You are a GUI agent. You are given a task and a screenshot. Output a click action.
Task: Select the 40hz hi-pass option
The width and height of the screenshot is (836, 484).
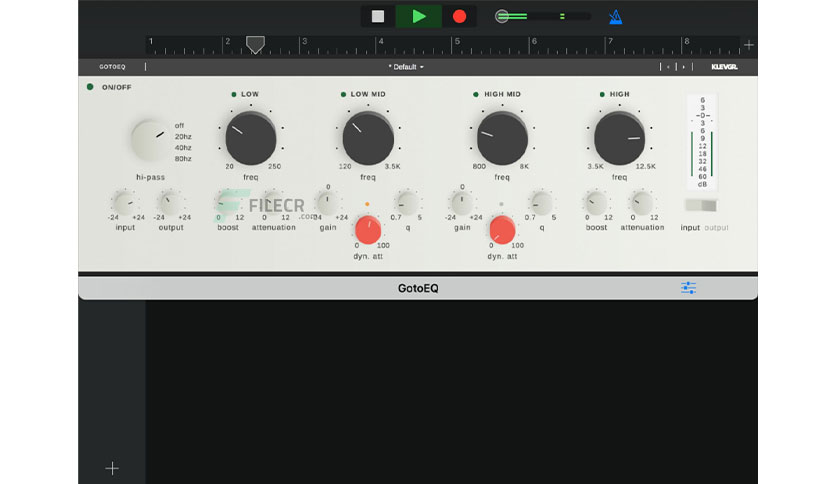[x=183, y=148]
